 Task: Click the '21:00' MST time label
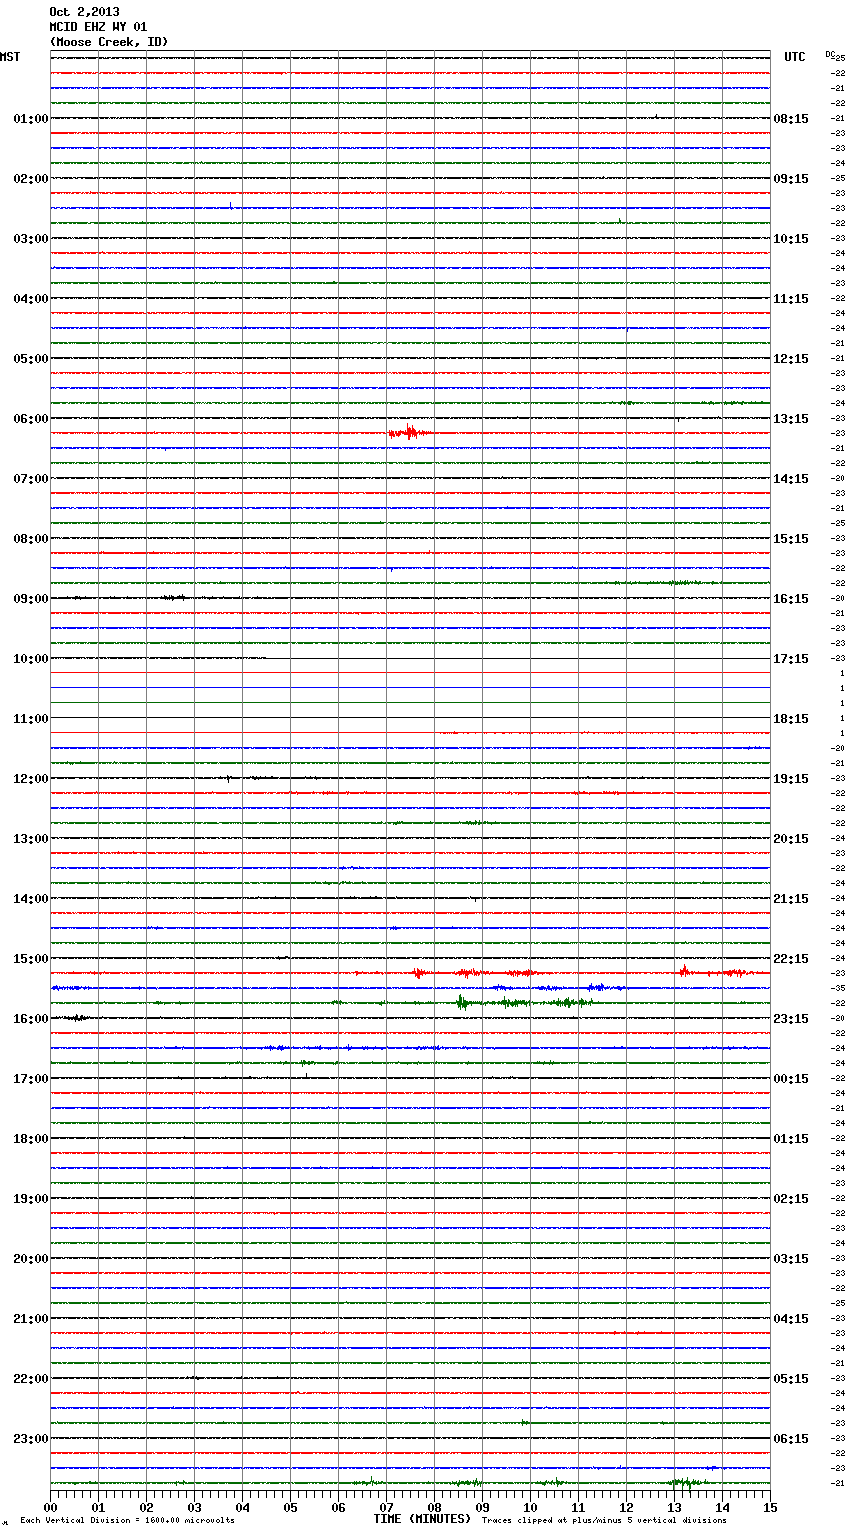(31, 1319)
